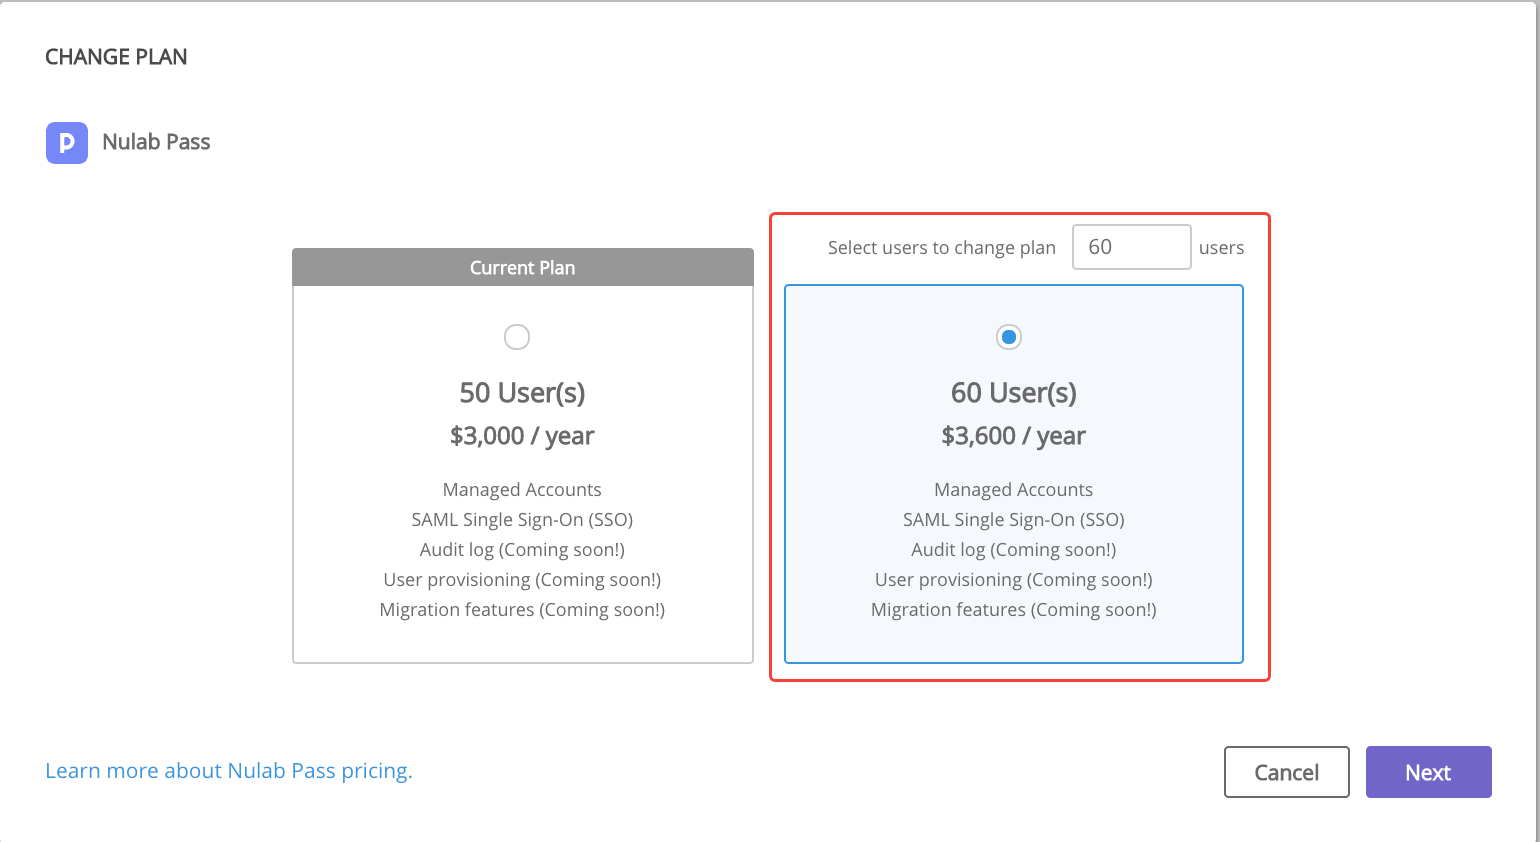This screenshot has height=842, width=1540.
Task: Click the Next button
Action: [1428, 772]
